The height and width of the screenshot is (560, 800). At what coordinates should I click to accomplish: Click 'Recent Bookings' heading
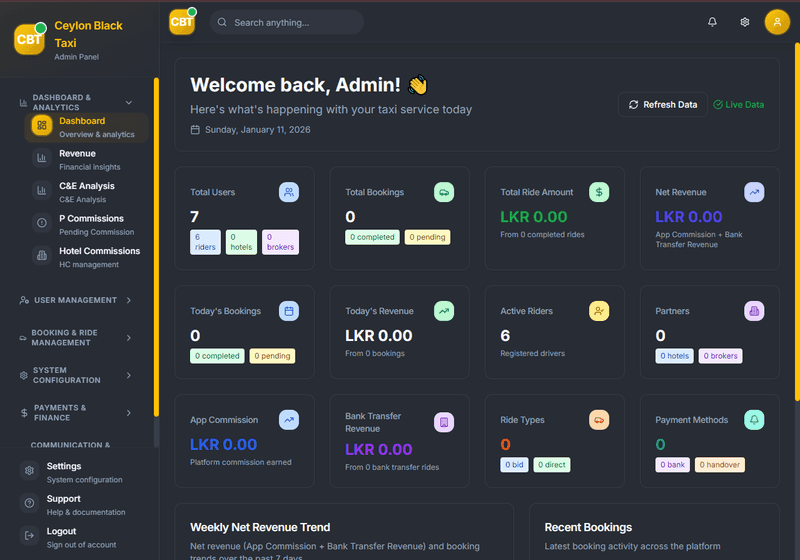click(x=588, y=527)
